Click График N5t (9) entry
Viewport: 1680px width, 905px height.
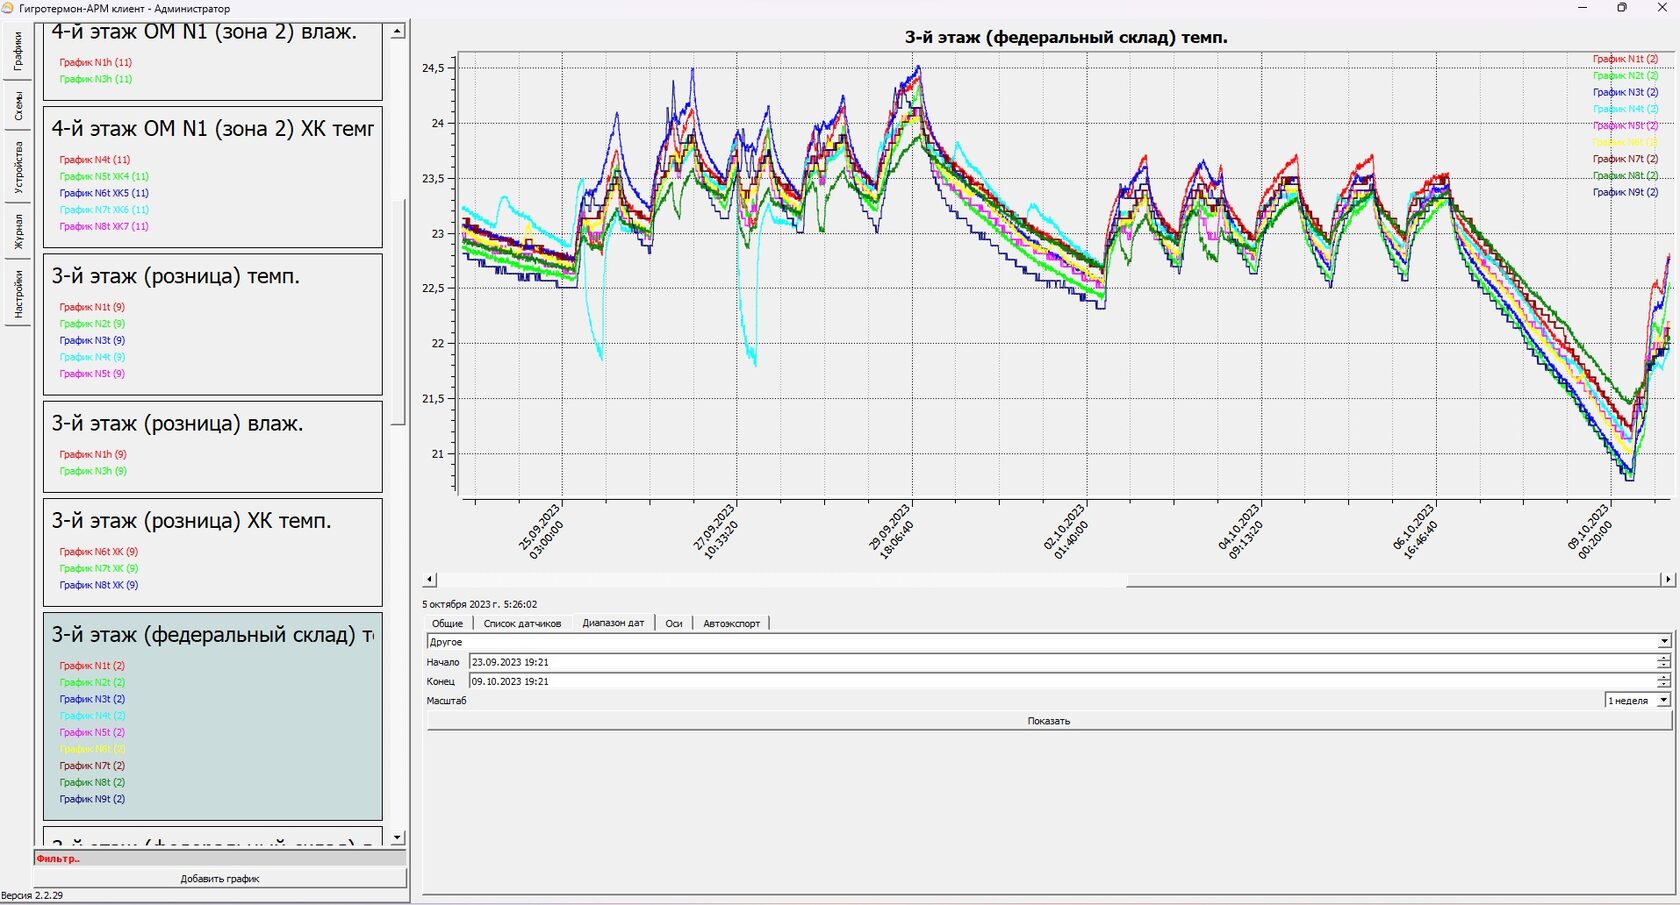92,374
